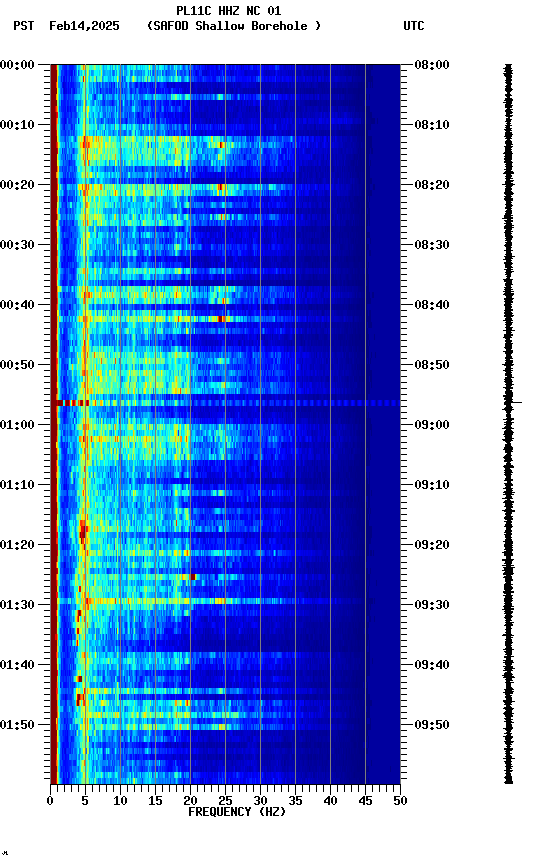Click the '08:50' UTC time label
Viewport: 552px width, 864px height.
[x=432, y=365]
